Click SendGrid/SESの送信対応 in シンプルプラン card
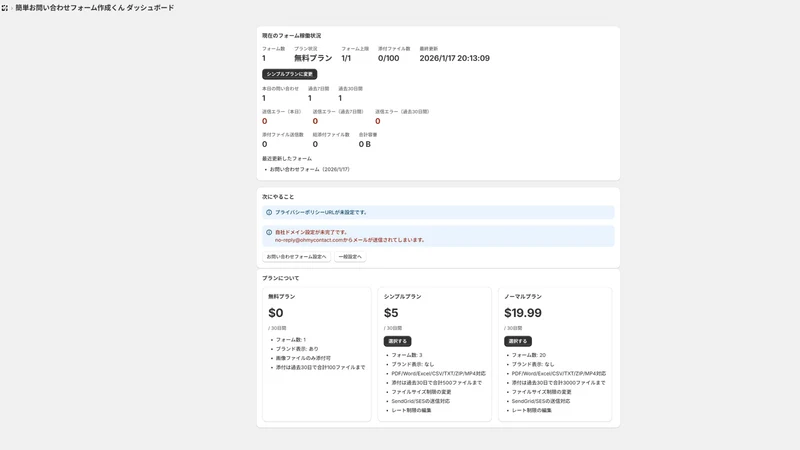This screenshot has width=800, height=450. 420,401
